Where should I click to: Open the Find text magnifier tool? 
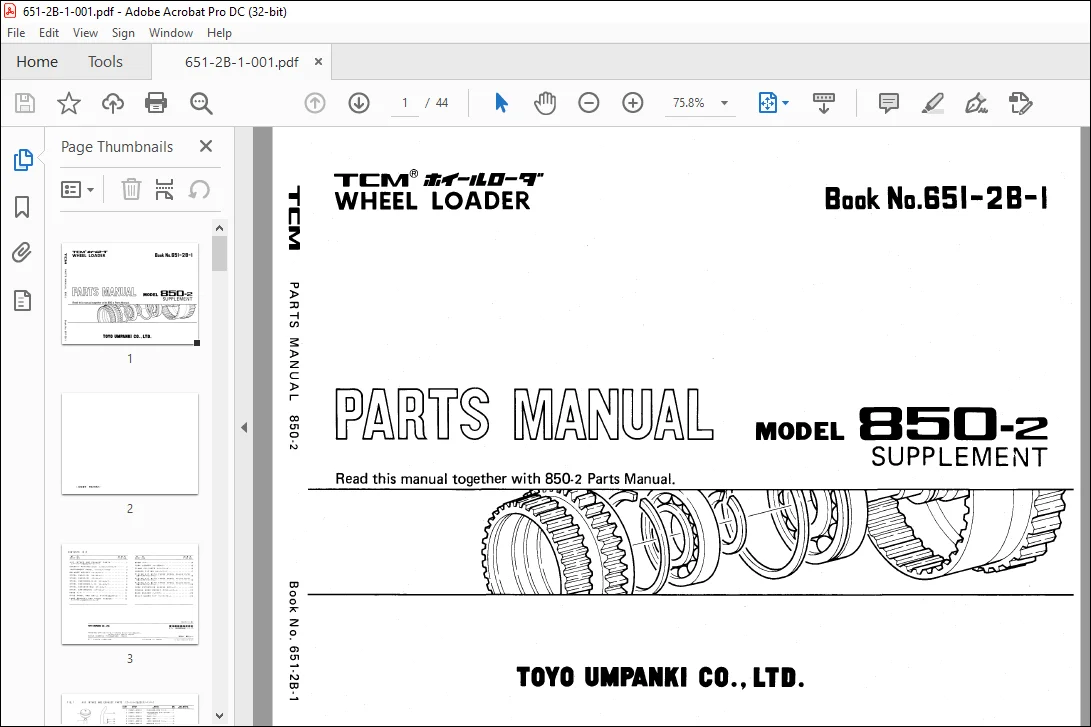click(x=201, y=103)
